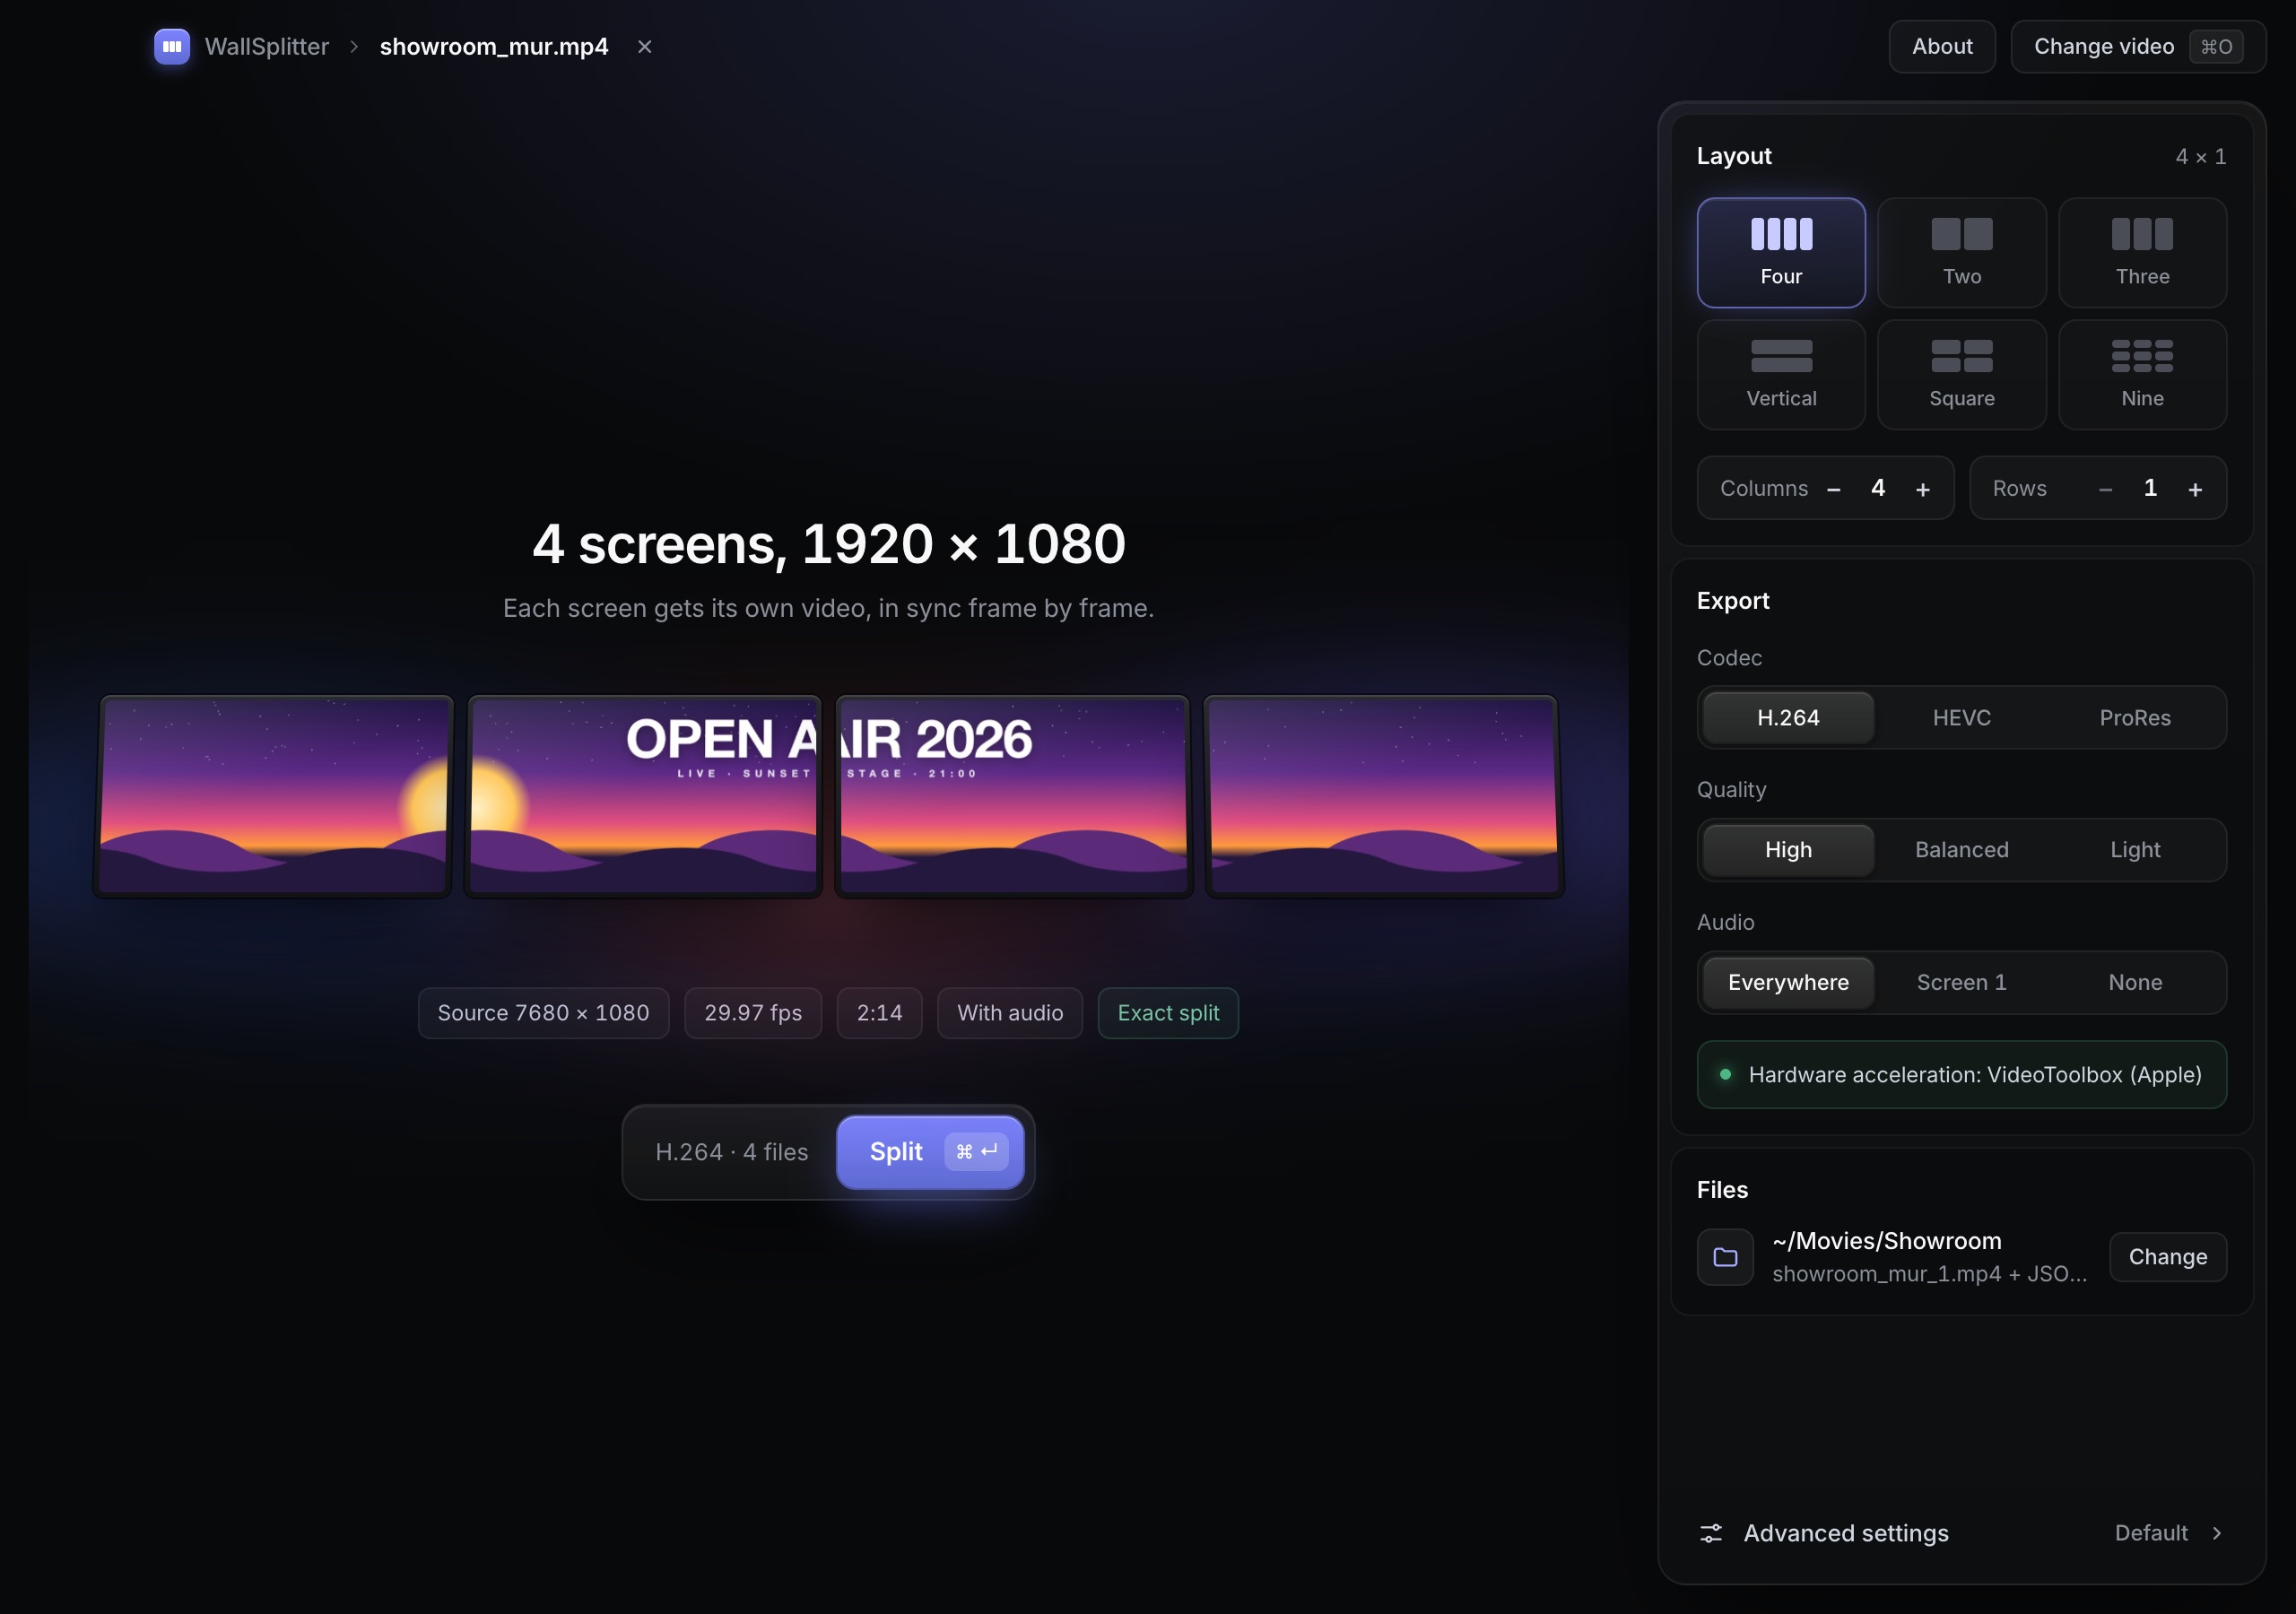Close the showroom_mur.mp4 file

pyautogui.click(x=645, y=46)
